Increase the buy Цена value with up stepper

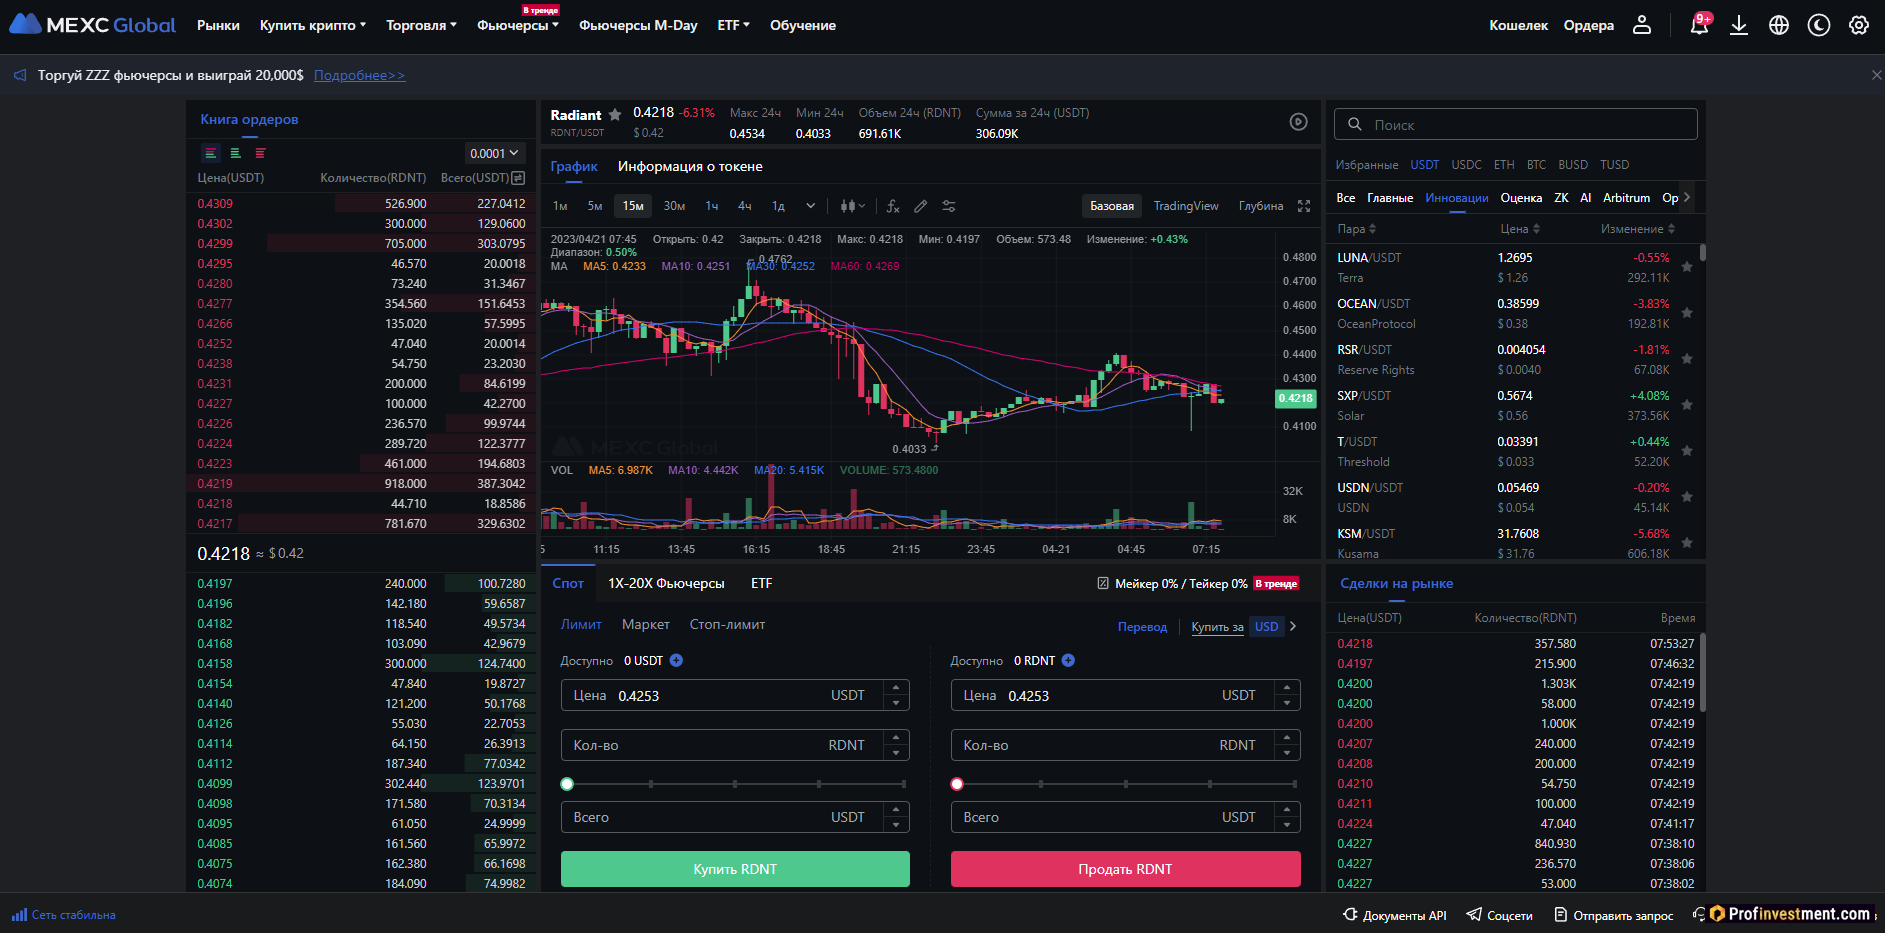pos(896,687)
